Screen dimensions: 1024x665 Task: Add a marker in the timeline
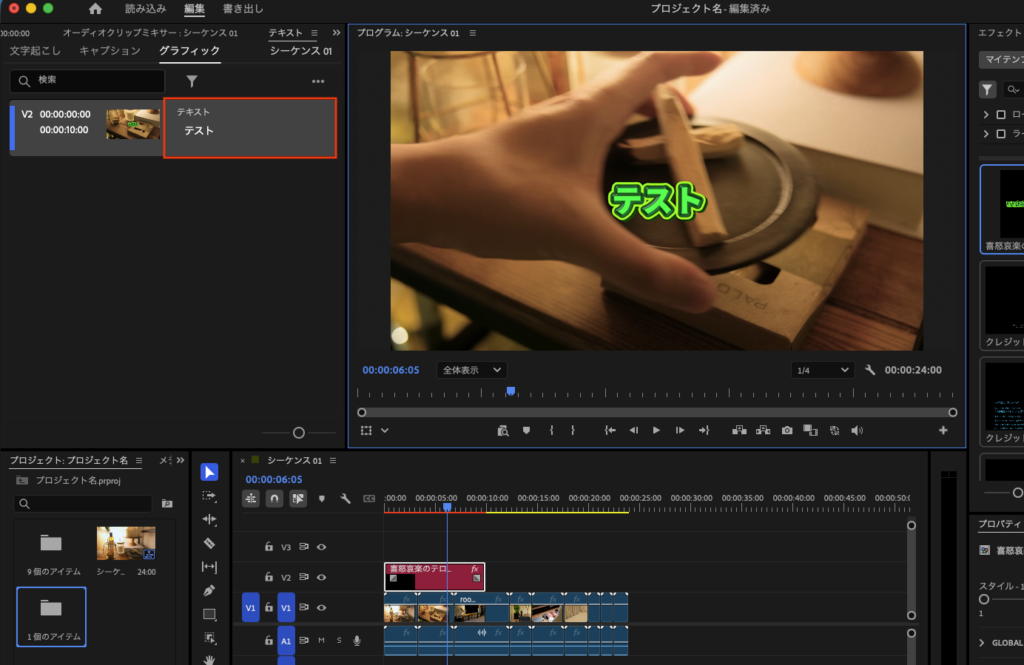[321, 498]
